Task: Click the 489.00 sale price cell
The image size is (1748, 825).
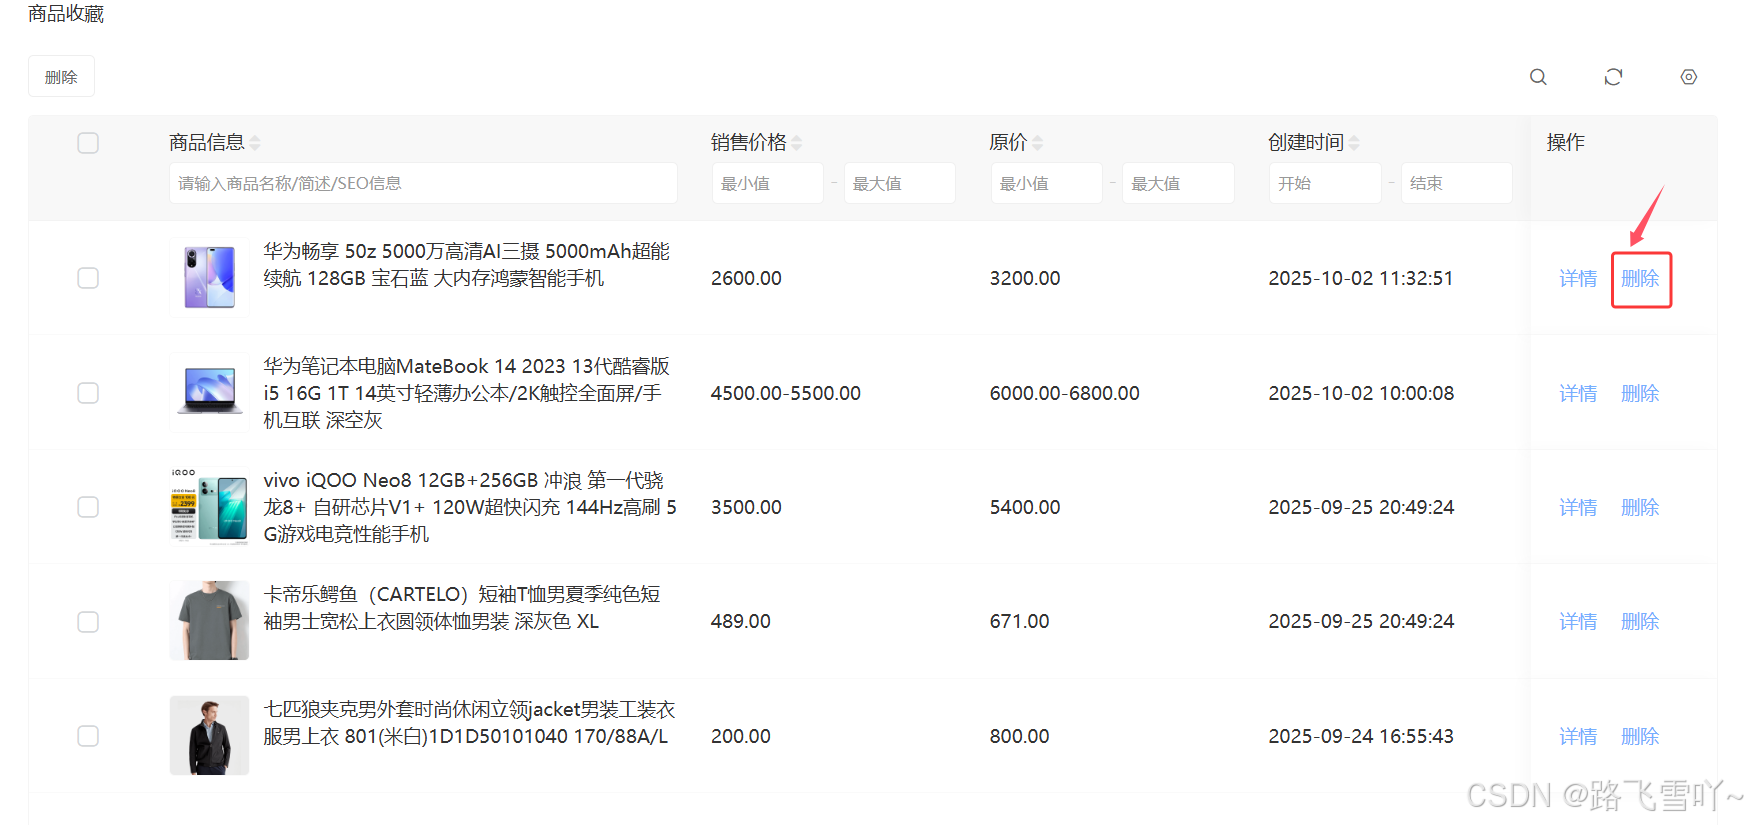Action: point(741,622)
